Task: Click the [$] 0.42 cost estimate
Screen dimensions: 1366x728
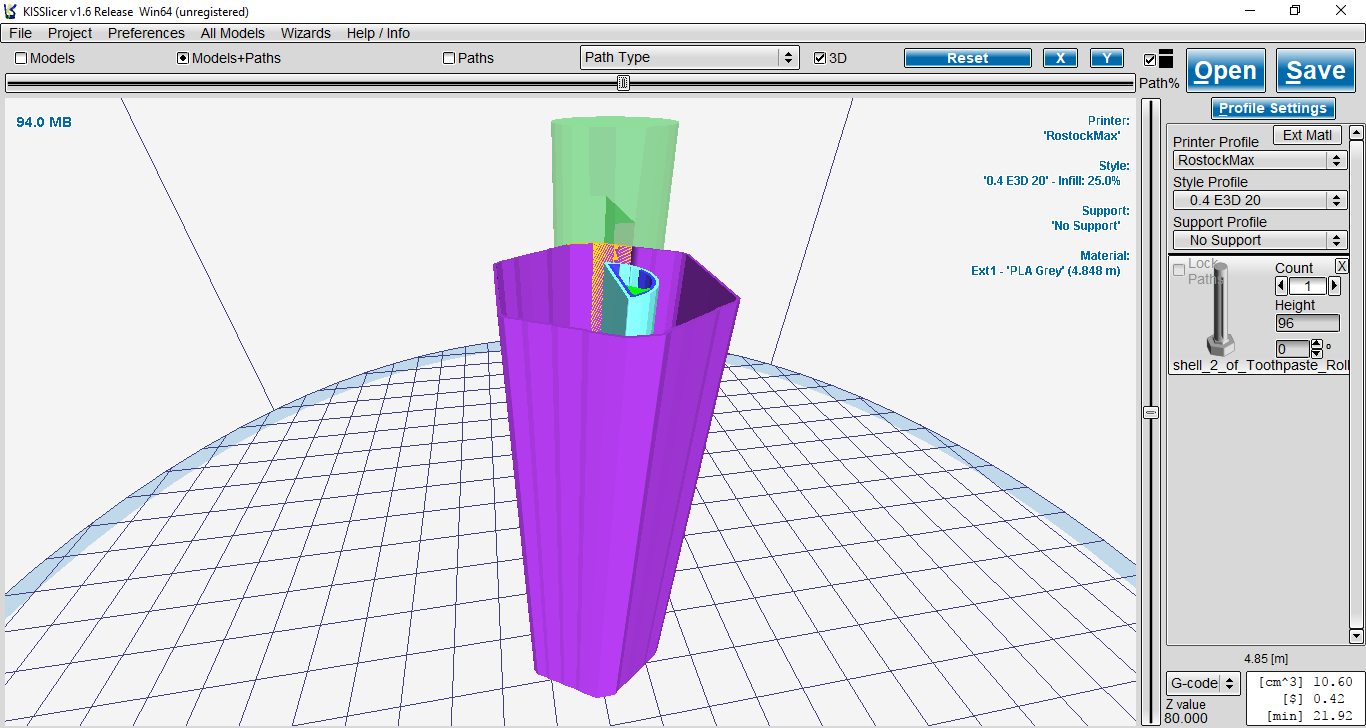Action: pyautogui.click(x=1319, y=699)
